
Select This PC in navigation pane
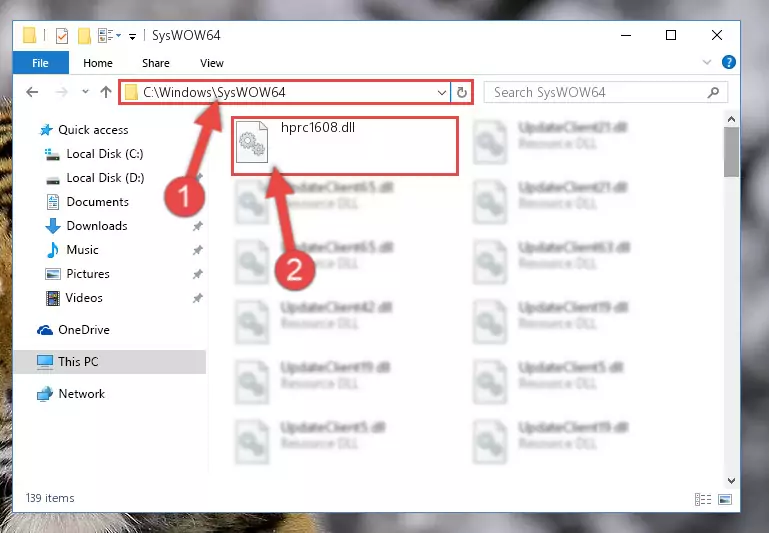78,362
